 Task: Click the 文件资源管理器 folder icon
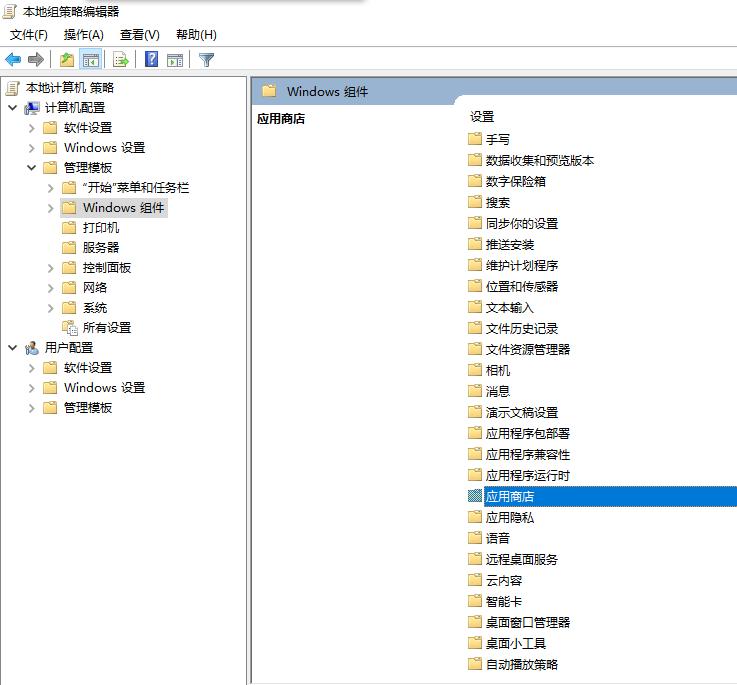click(x=475, y=349)
